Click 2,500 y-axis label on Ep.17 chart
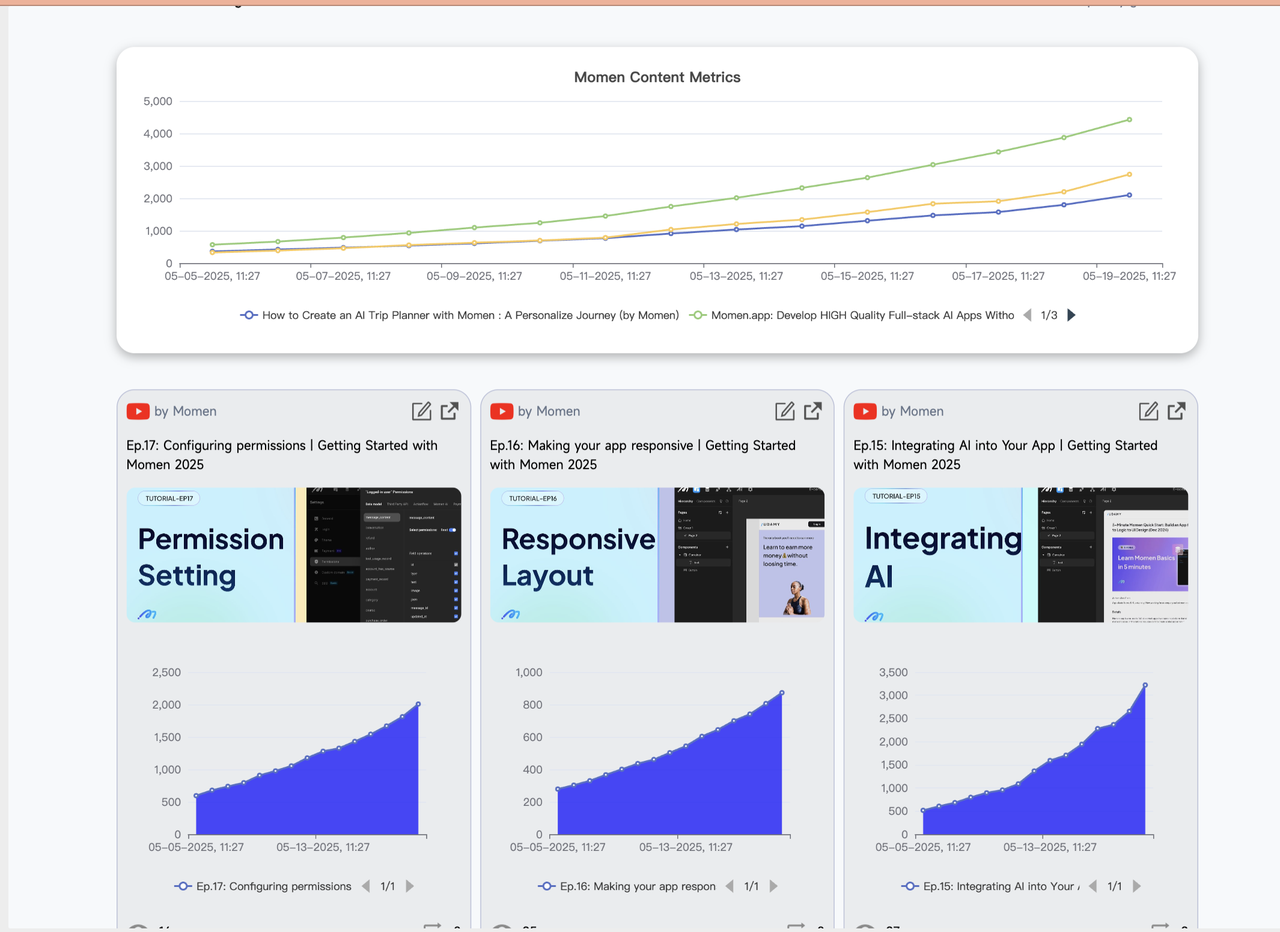Image resolution: width=1280 pixels, height=932 pixels. [166, 672]
